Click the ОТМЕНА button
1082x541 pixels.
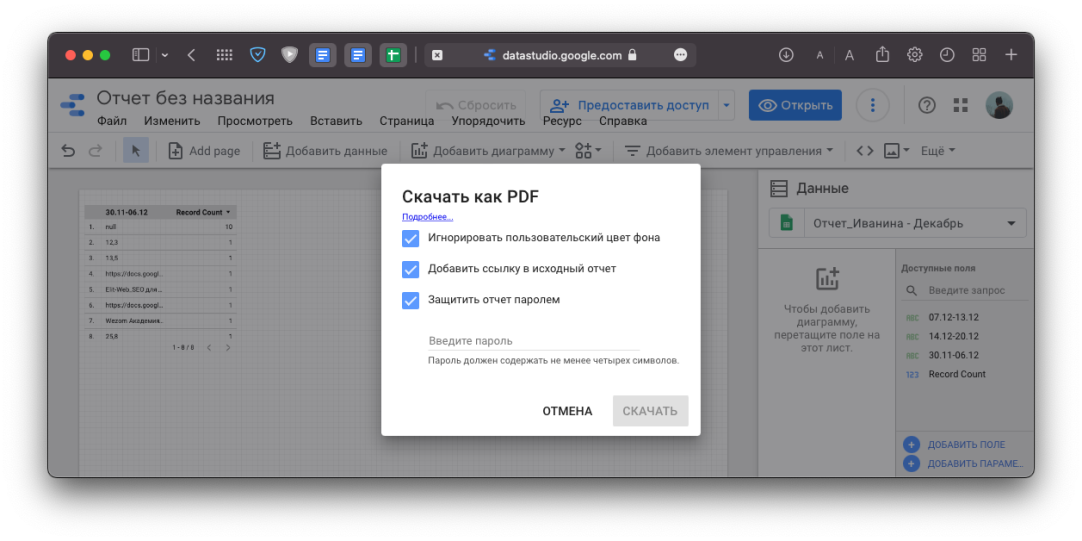(567, 411)
